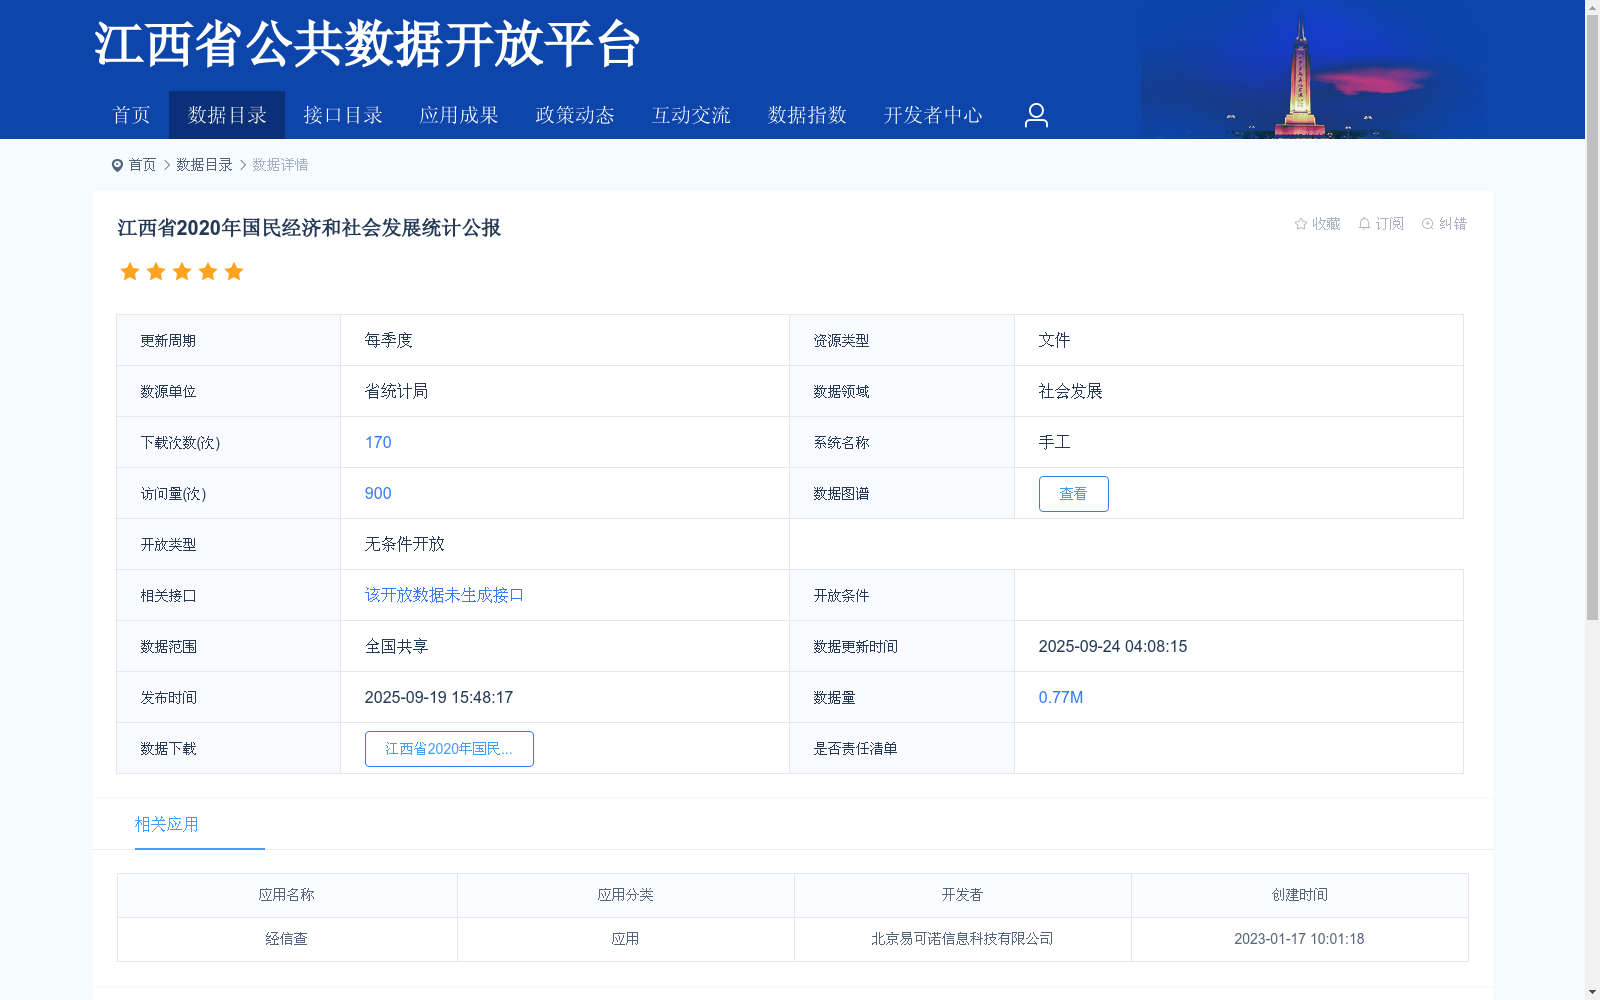Click 应用名称 column header
Image resolution: width=1600 pixels, height=1000 pixels.
[286, 895]
